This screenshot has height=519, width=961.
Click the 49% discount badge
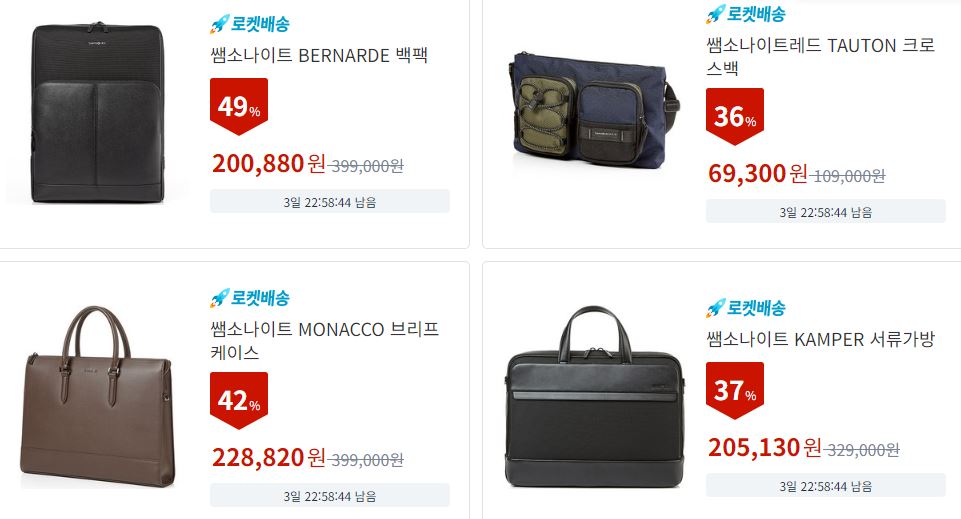pos(239,107)
